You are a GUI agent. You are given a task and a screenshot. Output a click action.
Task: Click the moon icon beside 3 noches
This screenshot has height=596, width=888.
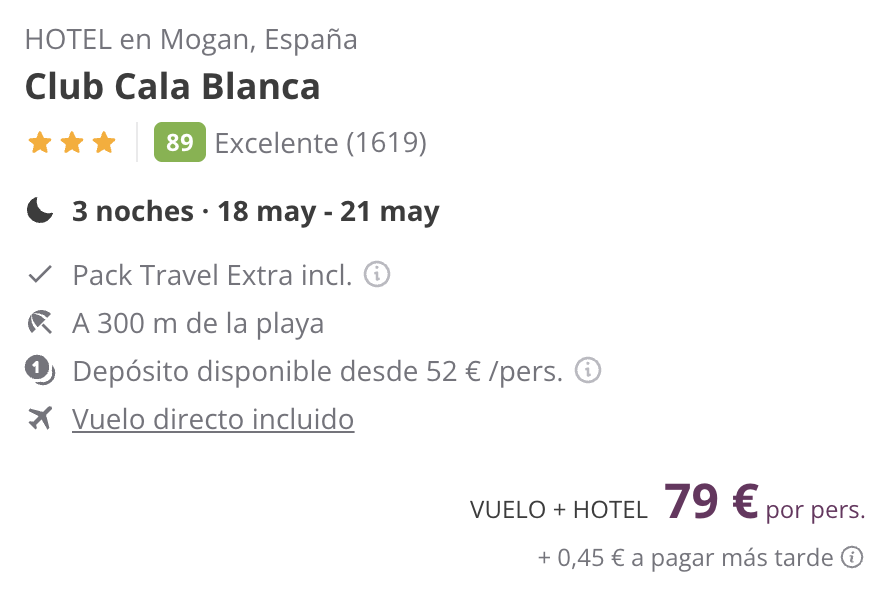(x=40, y=210)
